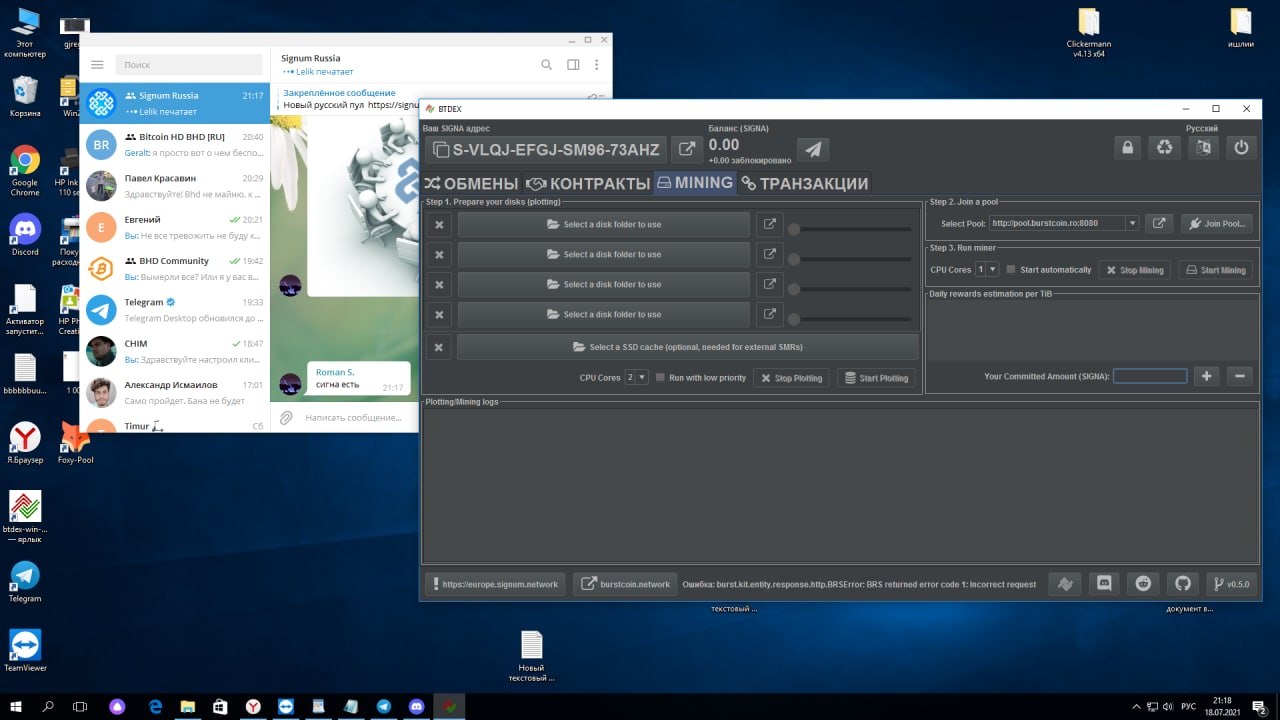This screenshot has width=1280, height=720.
Task: Open account address in explorer icon
Action: coord(686,150)
